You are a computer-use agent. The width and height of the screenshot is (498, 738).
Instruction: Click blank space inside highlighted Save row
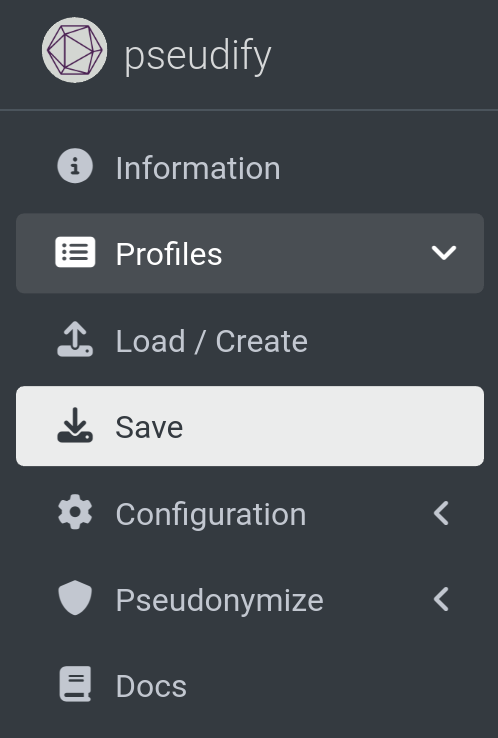(329, 426)
